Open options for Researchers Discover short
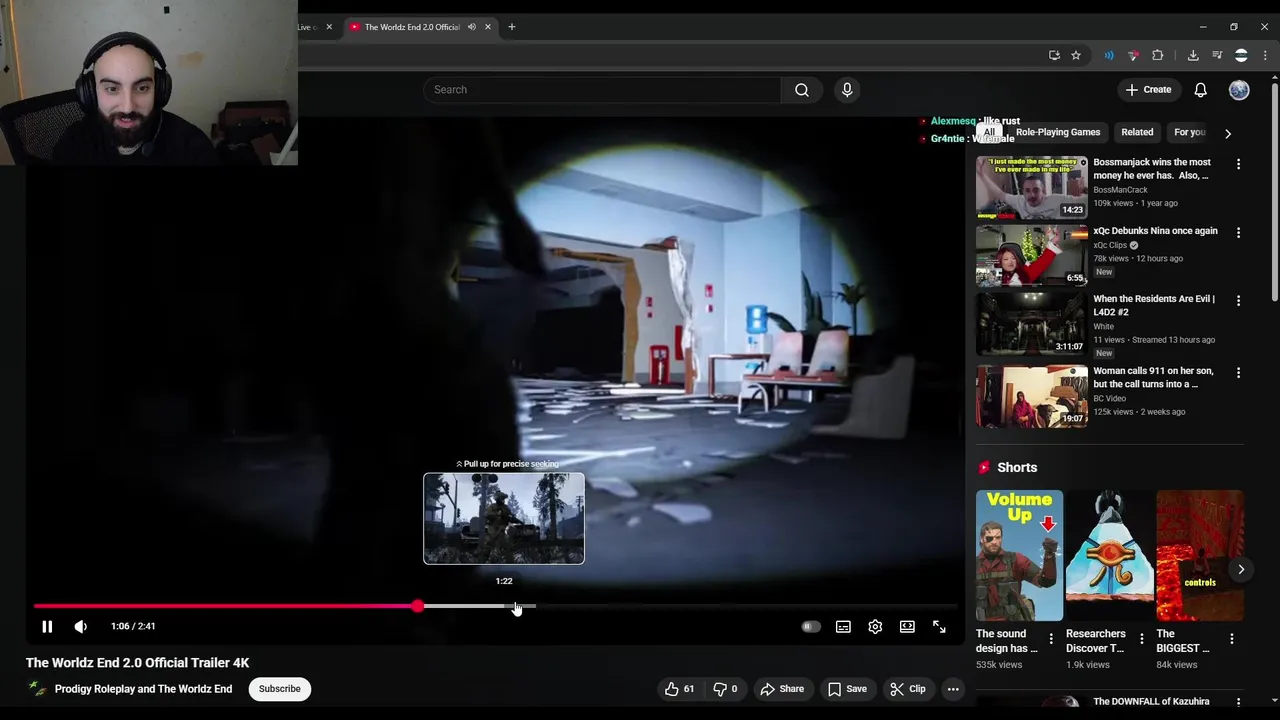The width and height of the screenshot is (1280, 720). tap(1141, 638)
